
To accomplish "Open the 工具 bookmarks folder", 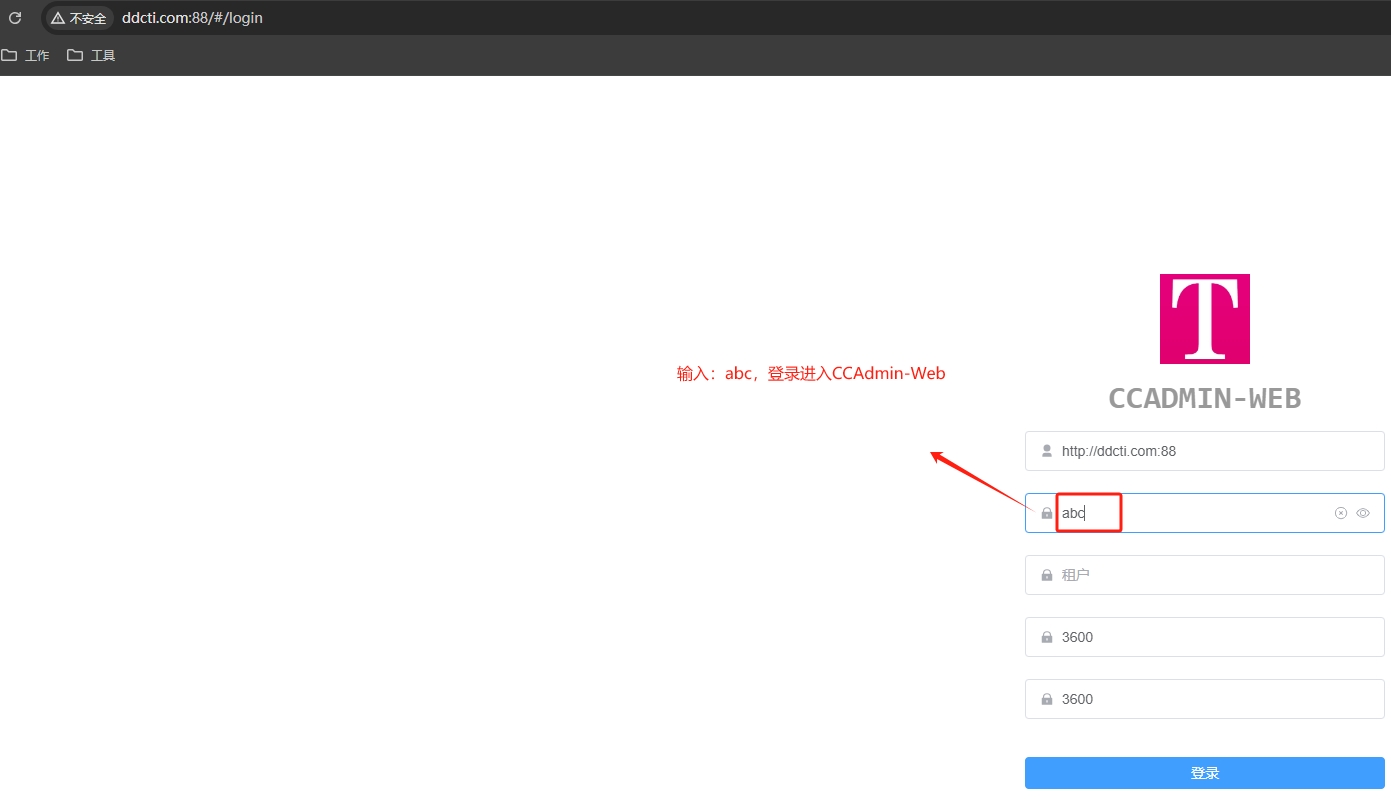I will point(91,55).
